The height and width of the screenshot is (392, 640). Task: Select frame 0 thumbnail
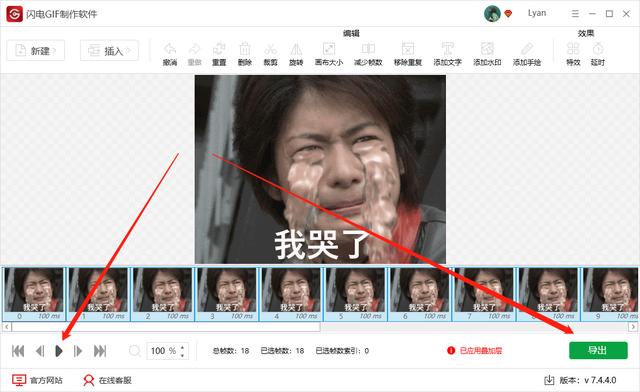tap(34, 294)
